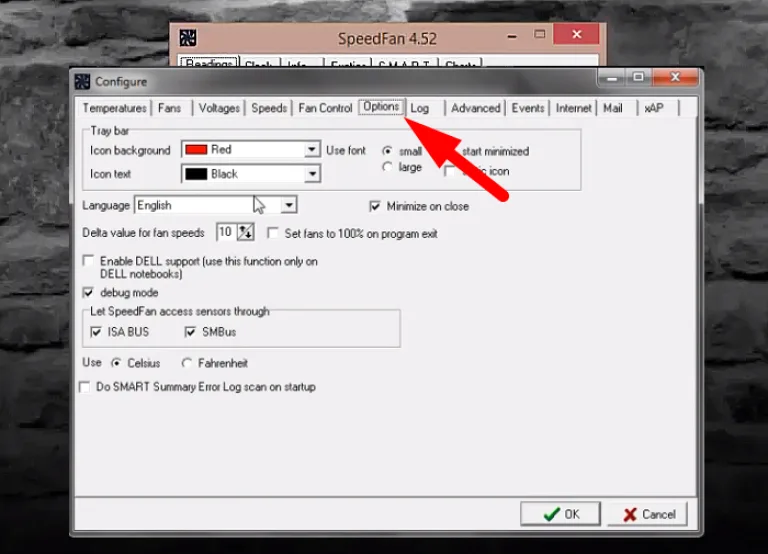This screenshot has width=768, height=554.
Task: Switch to the Advanced tab
Action: [476, 108]
